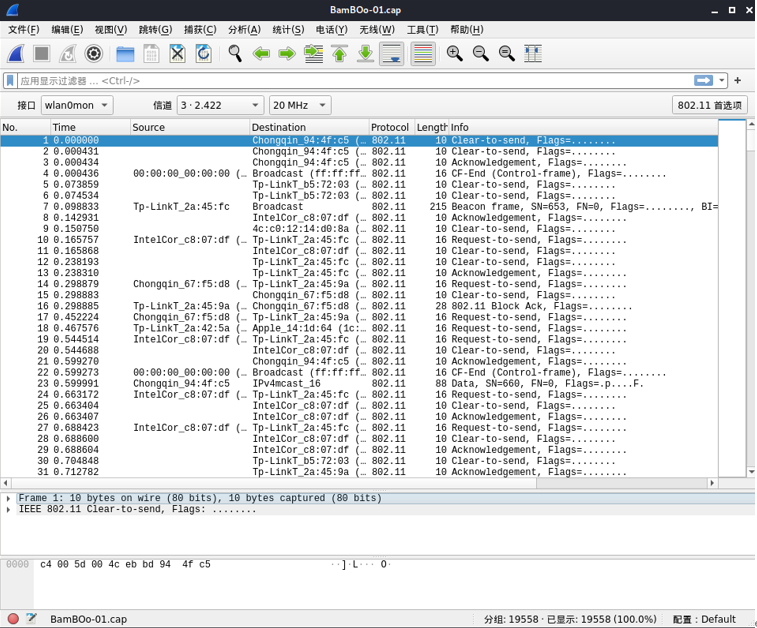Image resolution: width=757 pixels, height=628 pixels.
Task: Toggle auto-scroll during live capture icon
Action: [392, 54]
